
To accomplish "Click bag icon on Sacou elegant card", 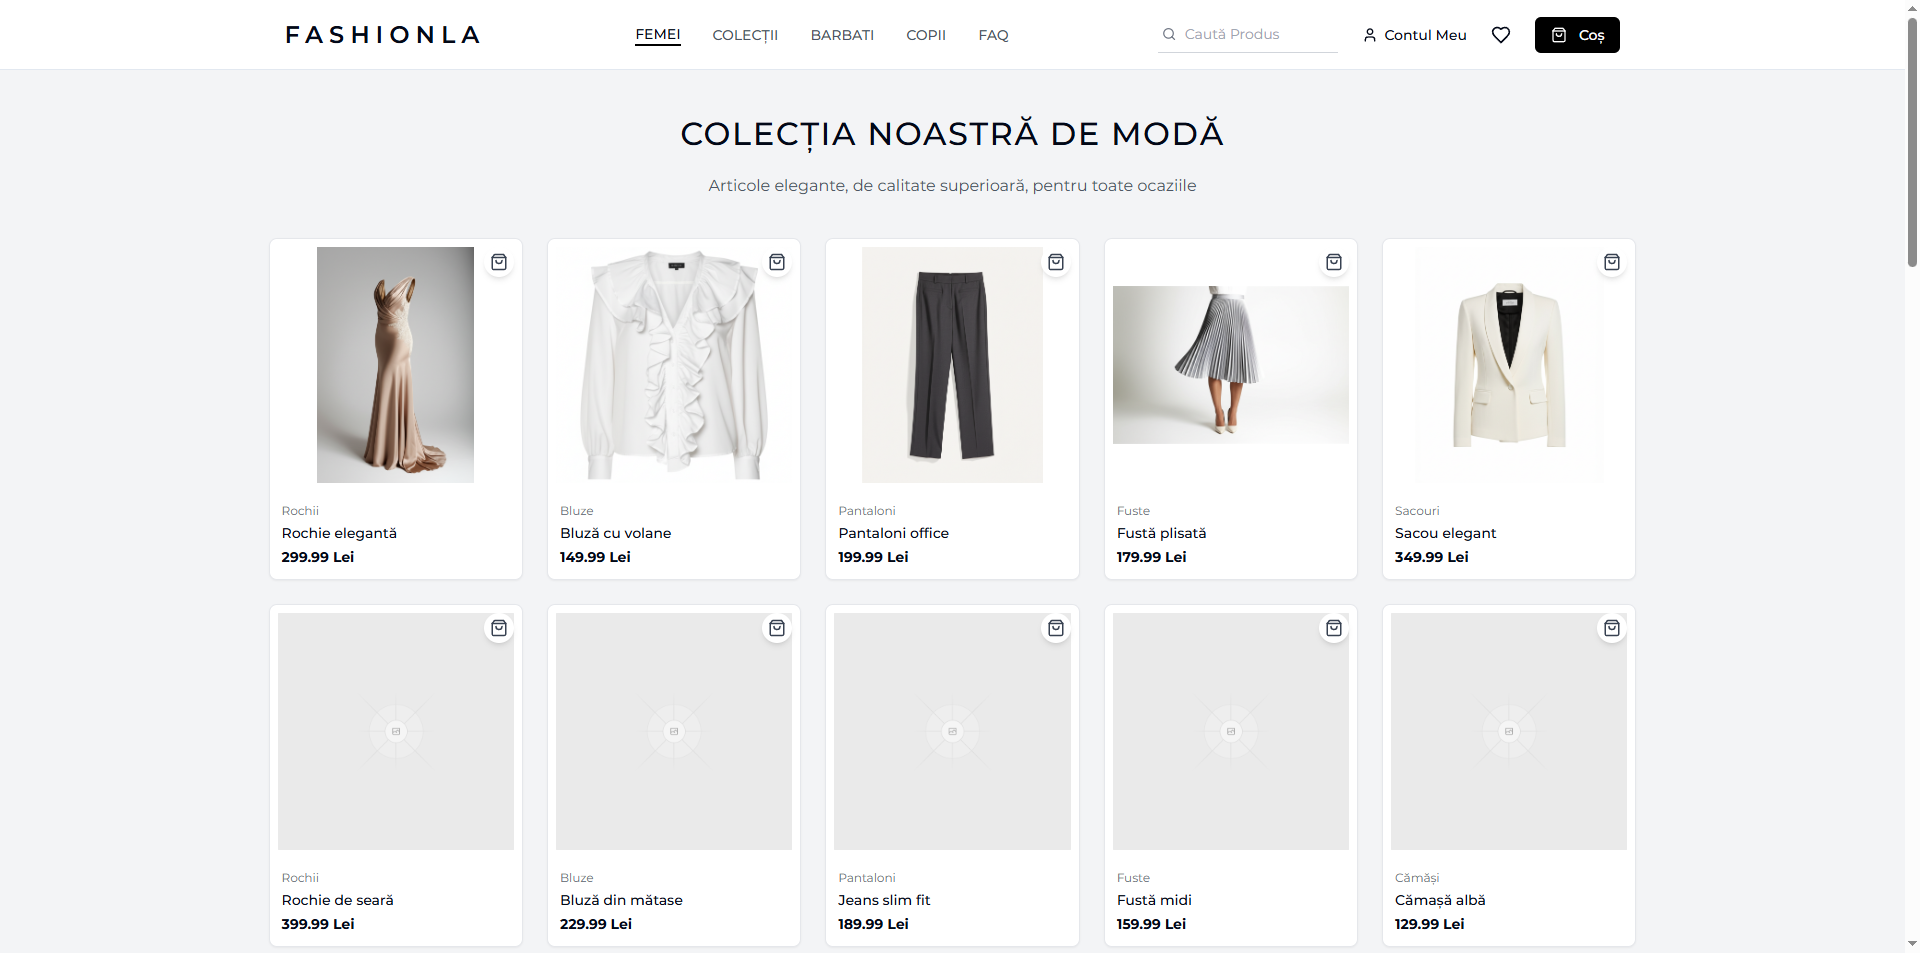I will (x=1612, y=262).
